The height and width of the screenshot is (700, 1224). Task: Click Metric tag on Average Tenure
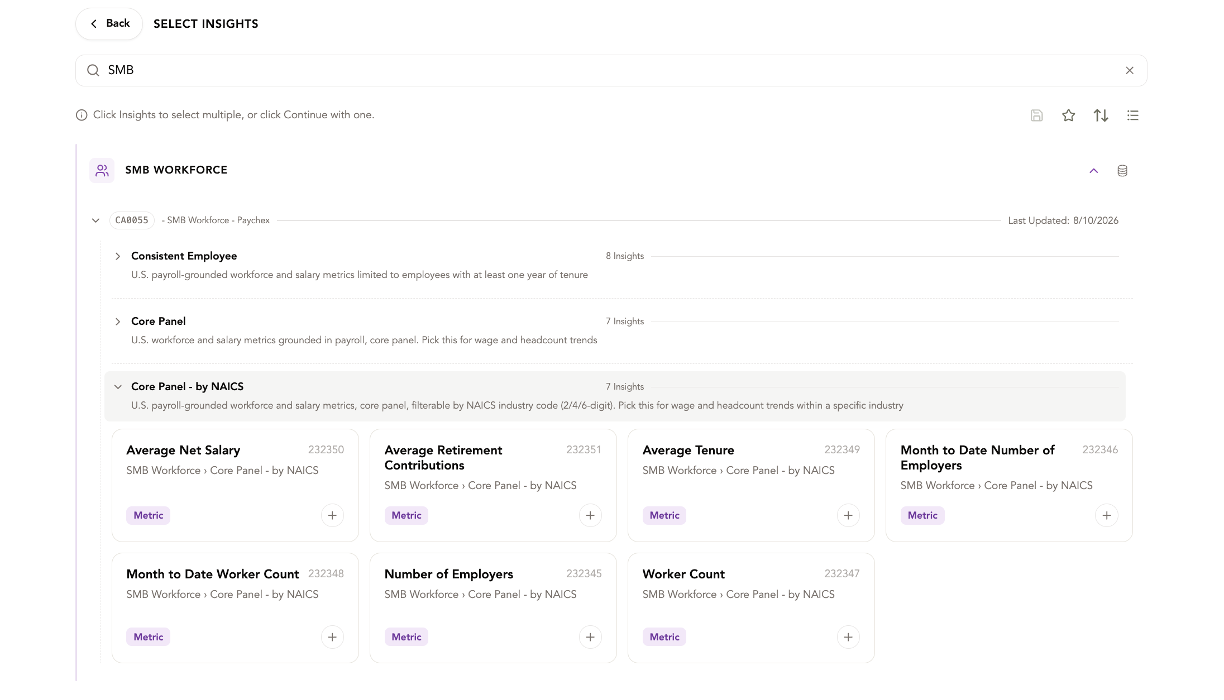point(664,515)
